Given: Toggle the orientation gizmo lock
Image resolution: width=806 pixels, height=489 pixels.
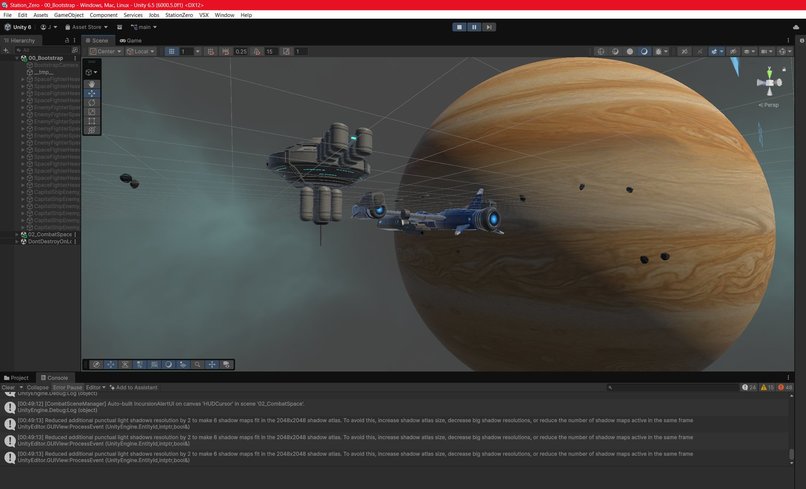Looking at the screenshot, I should coord(784,68).
